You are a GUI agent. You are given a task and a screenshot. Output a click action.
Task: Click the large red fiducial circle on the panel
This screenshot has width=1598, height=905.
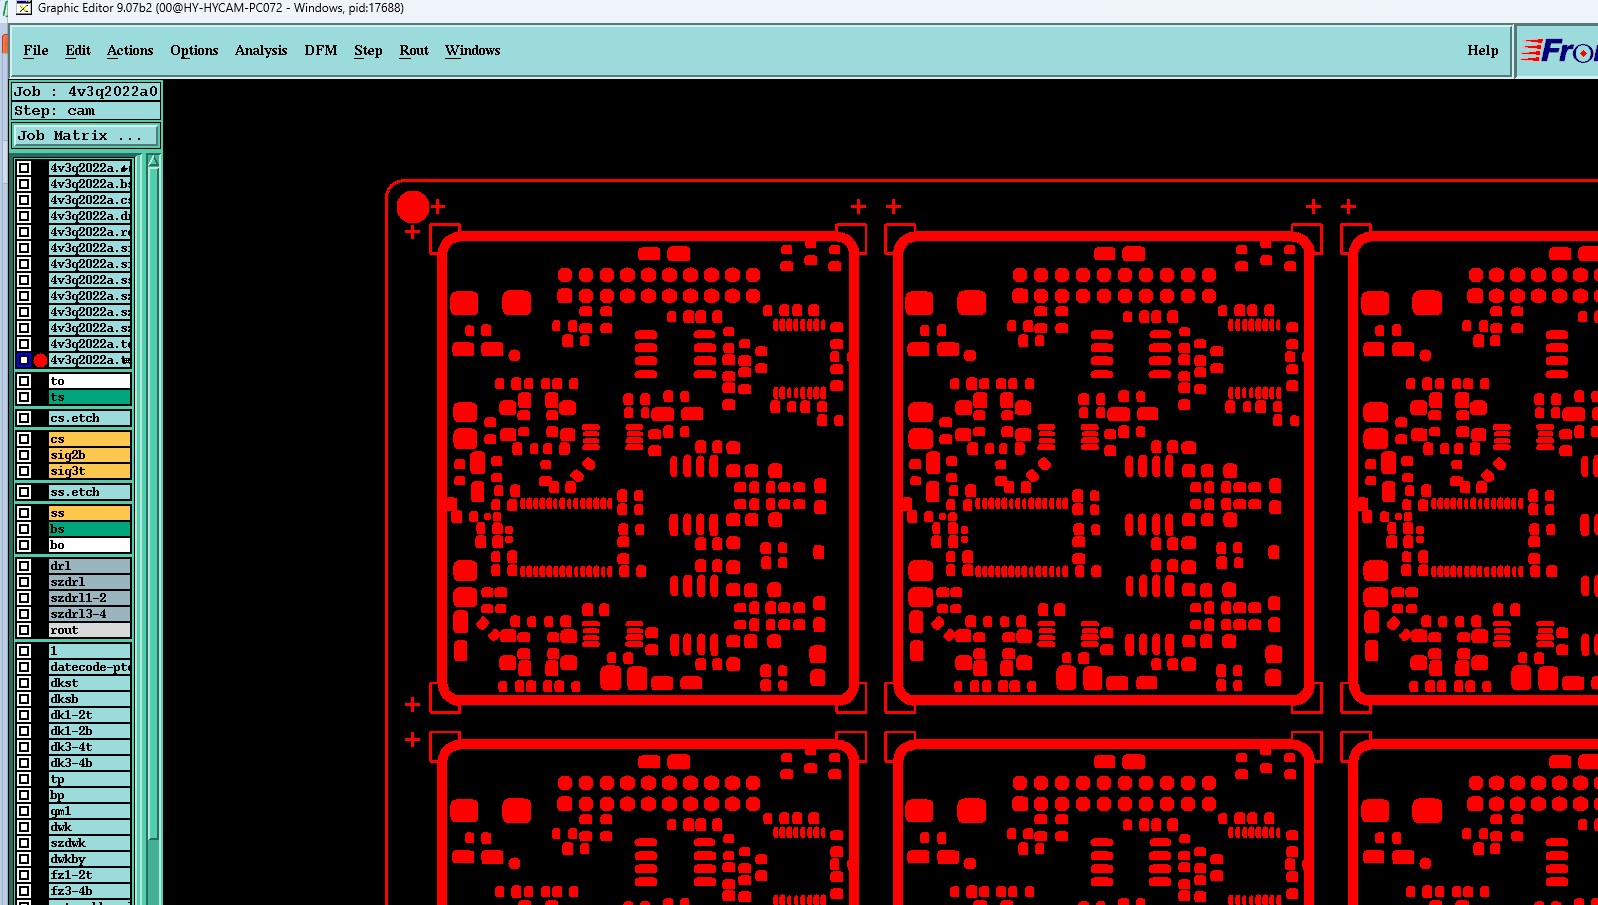413,207
